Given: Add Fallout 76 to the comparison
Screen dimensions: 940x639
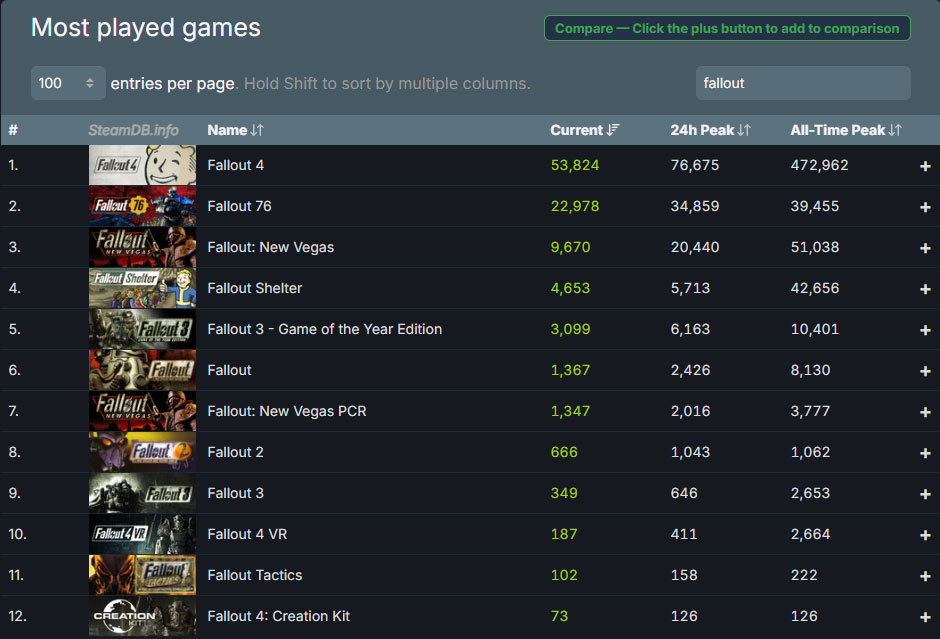Looking at the screenshot, I should (924, 206).
